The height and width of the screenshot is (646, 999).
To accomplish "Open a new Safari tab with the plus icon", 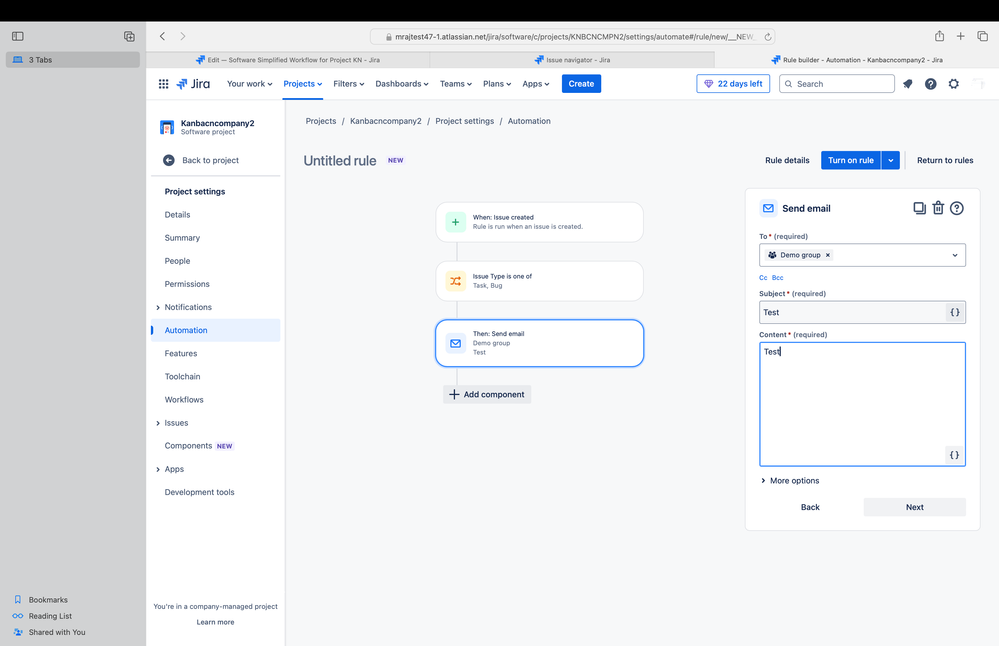I will point(960,36).
